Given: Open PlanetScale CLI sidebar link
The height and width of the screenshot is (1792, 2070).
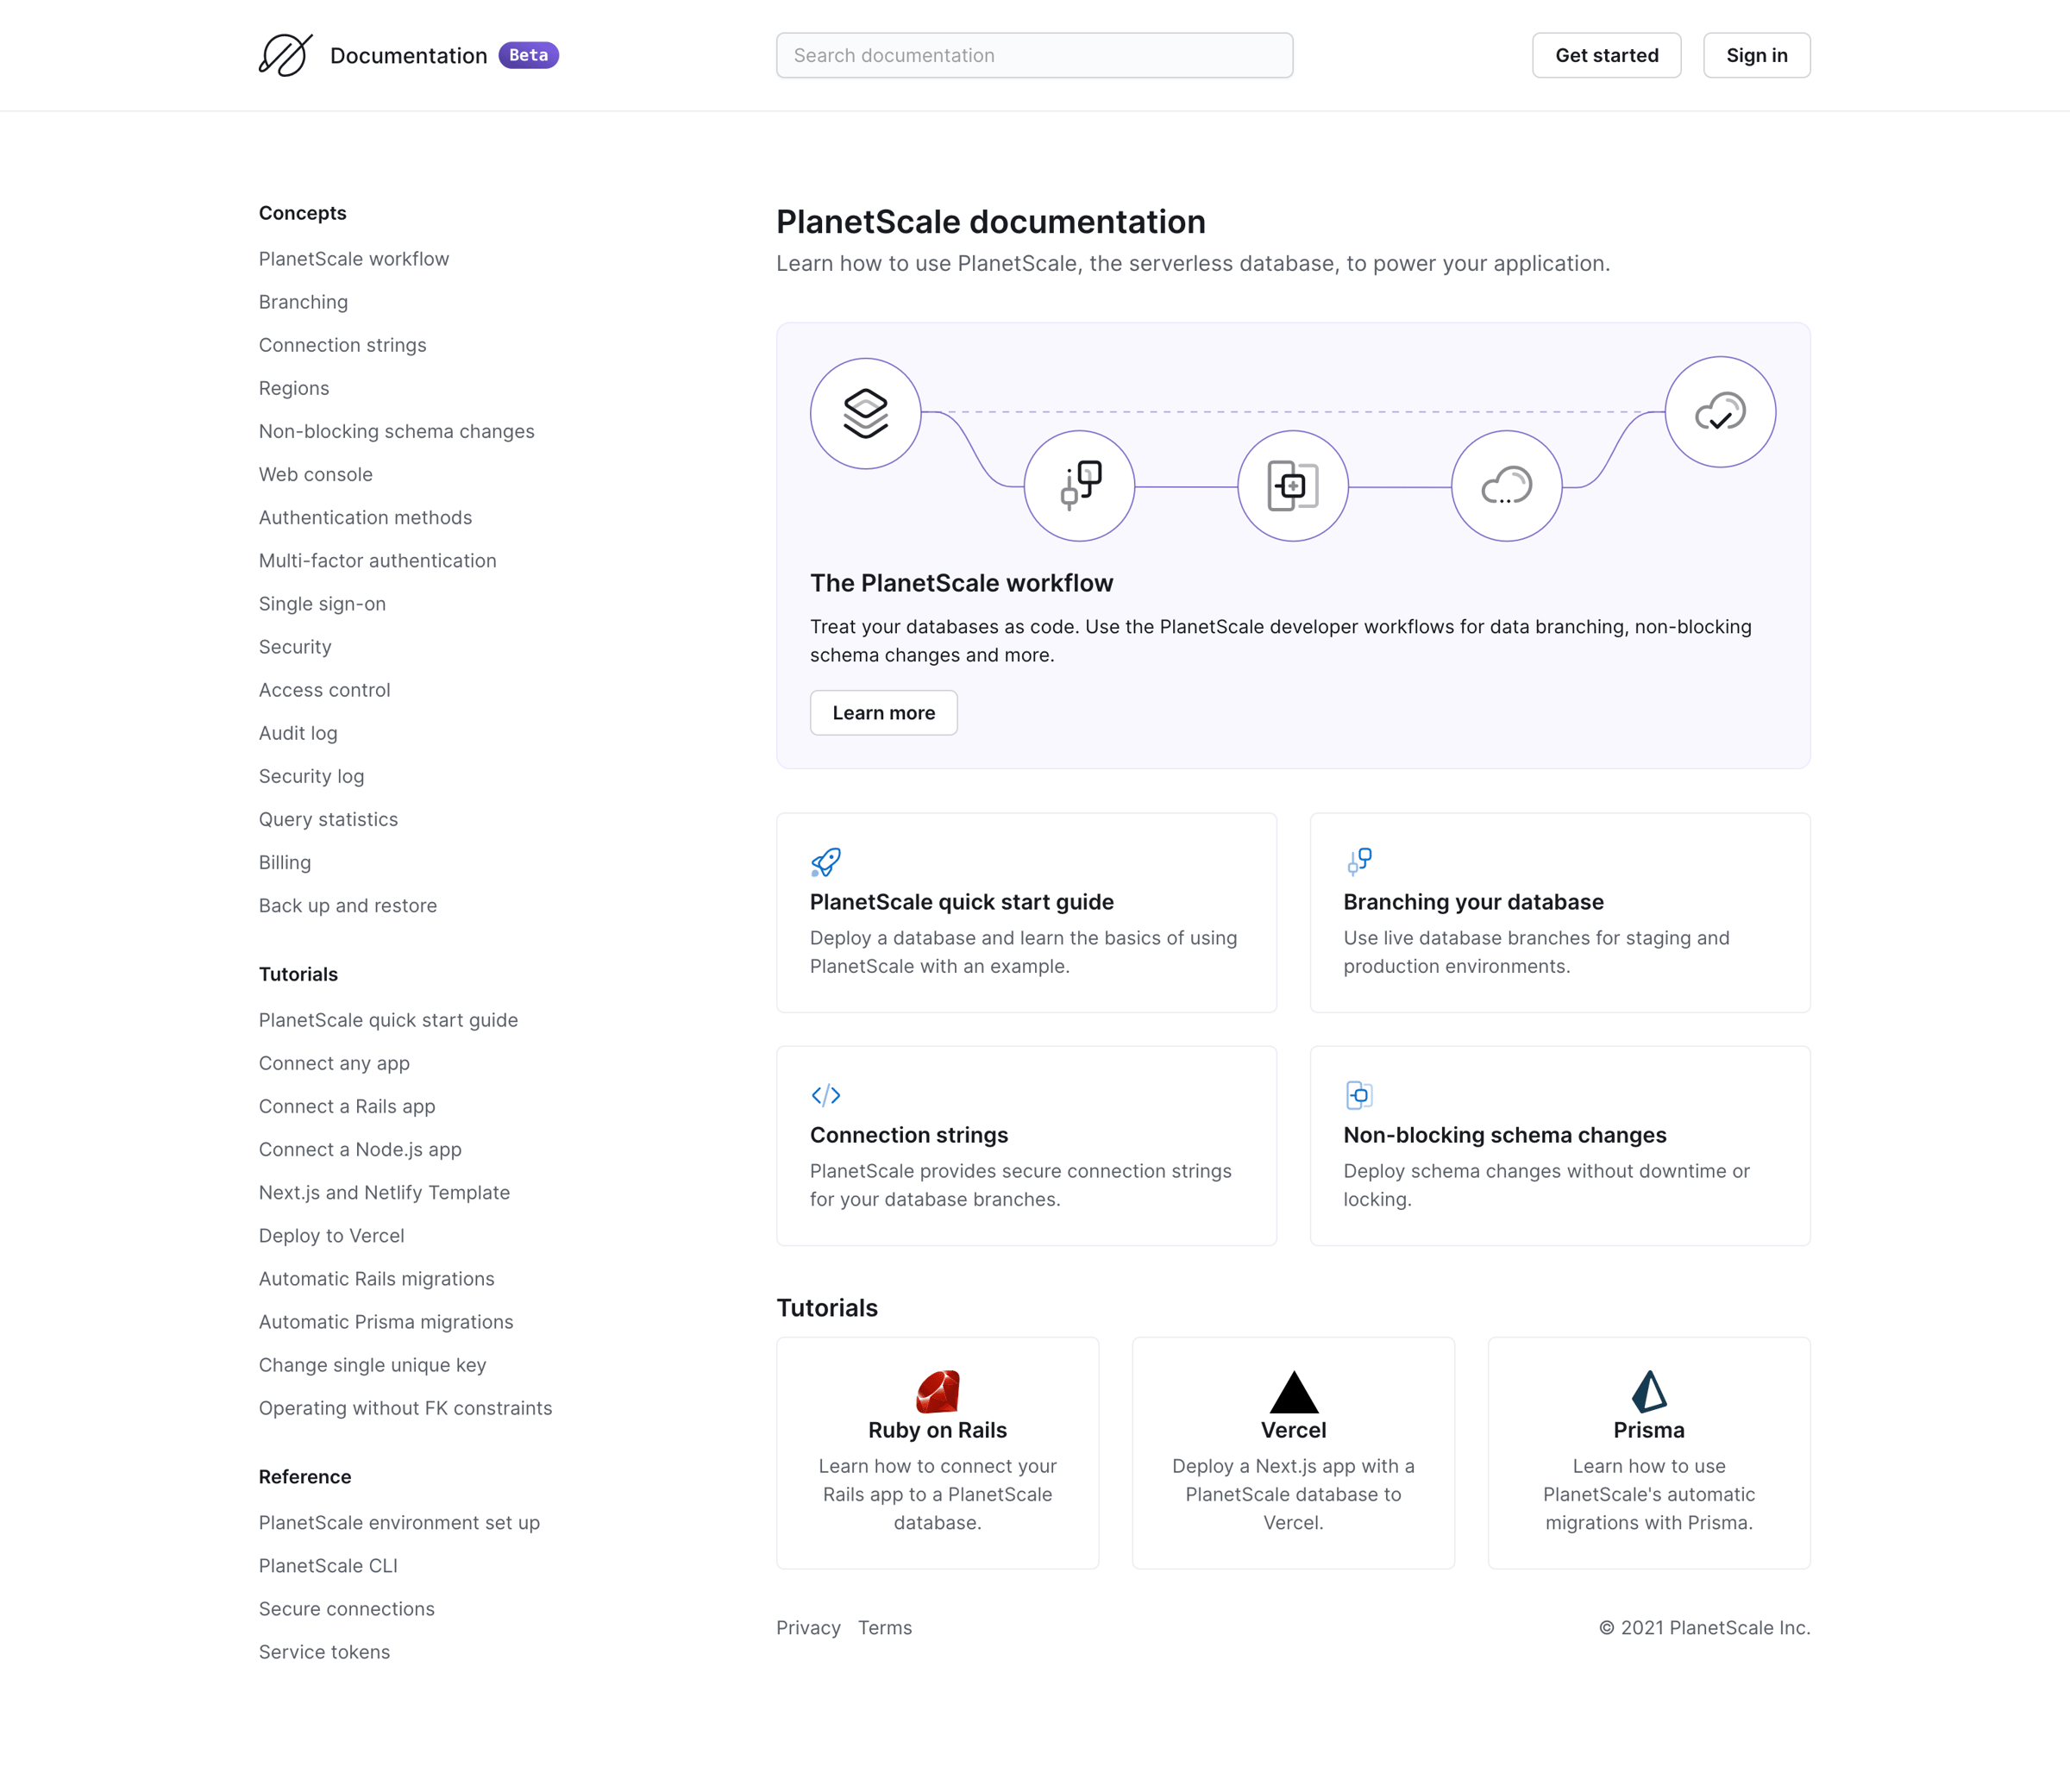Looking at the screenshot, I should (x=328, y=1565).
